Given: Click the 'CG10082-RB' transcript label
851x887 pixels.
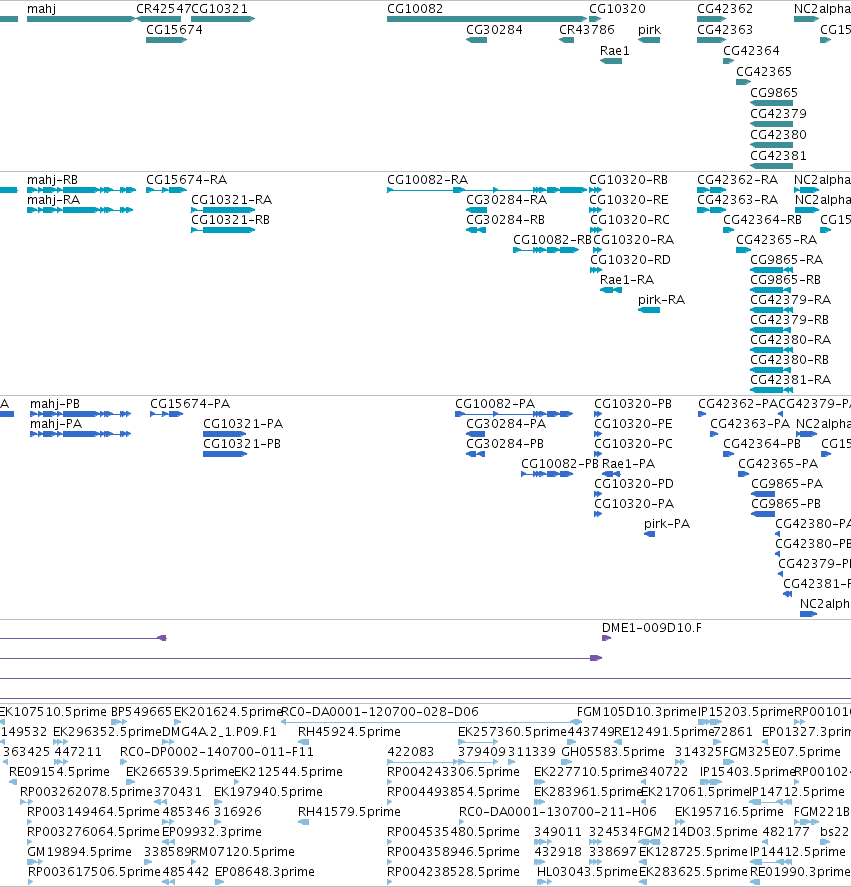Looking at the screenshot, I should click(x=552, y=239).
